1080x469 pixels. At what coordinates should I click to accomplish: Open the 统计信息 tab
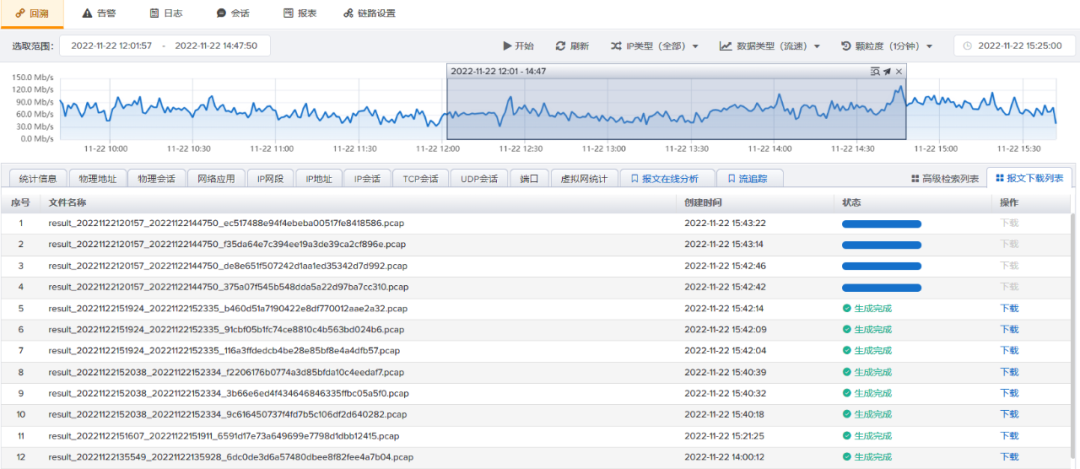38,178
